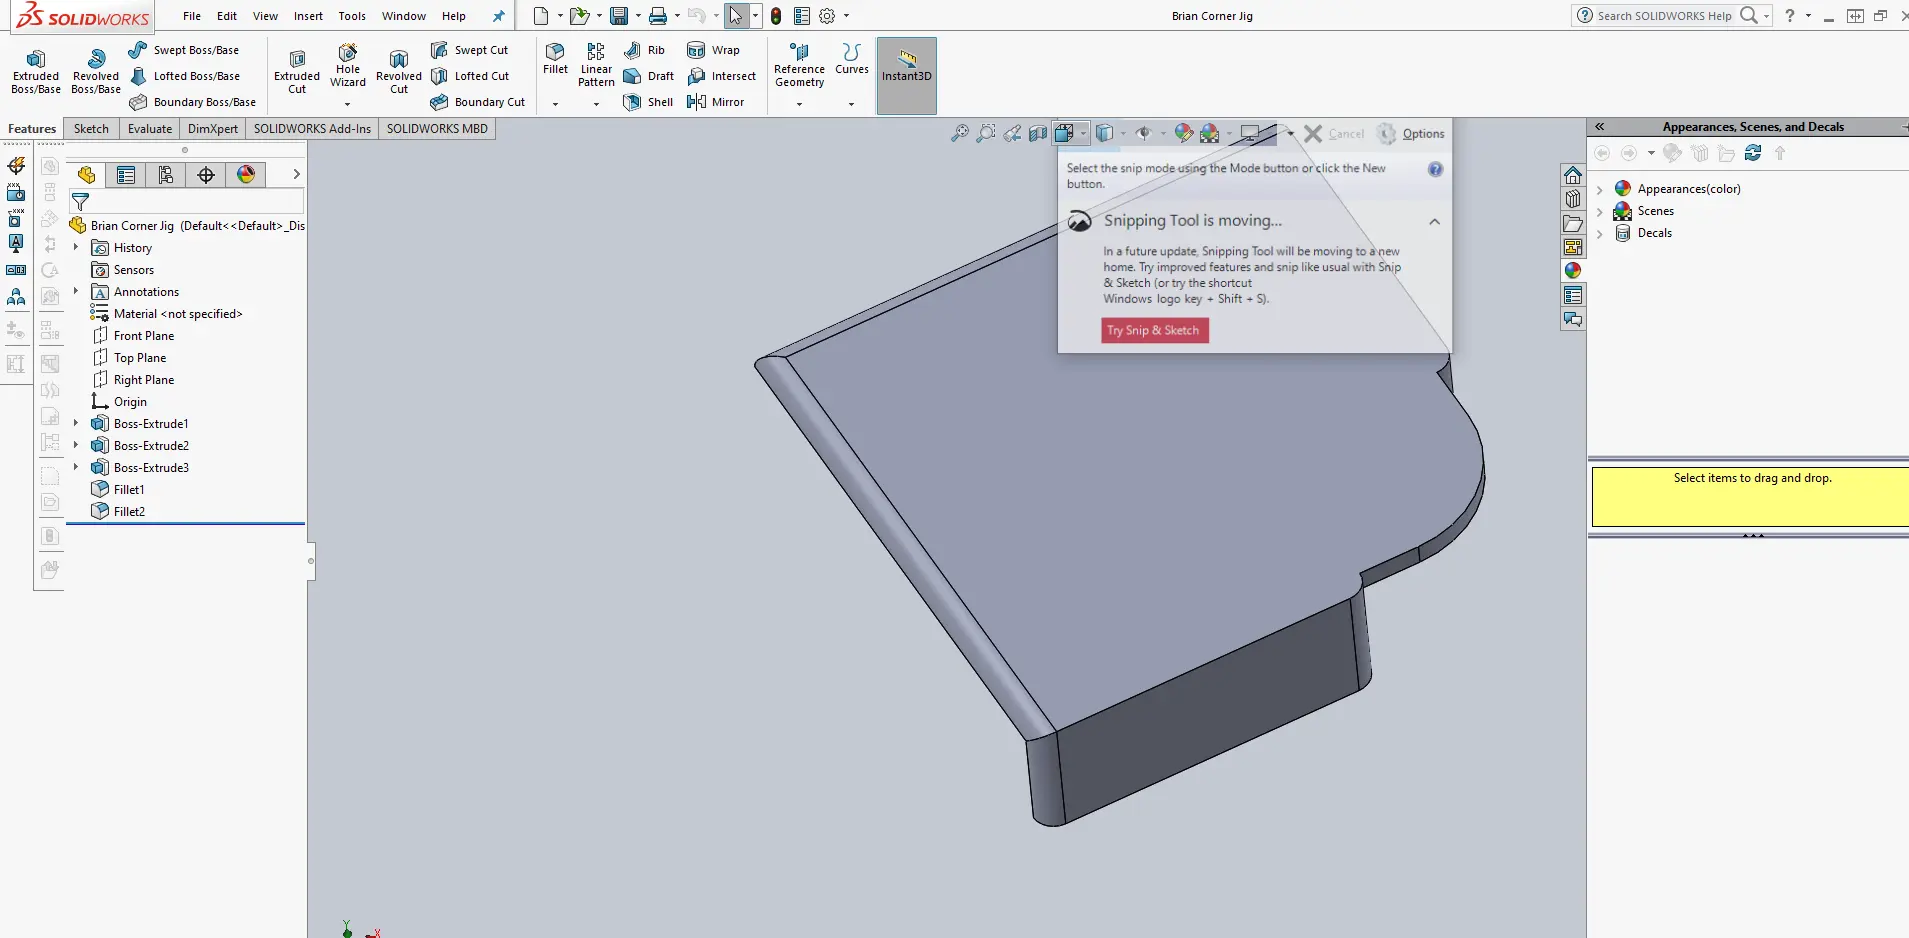Viewport: 1909px width, 938px height.
Task: Switch to the Sketch tab
Action: click(91, 129)
